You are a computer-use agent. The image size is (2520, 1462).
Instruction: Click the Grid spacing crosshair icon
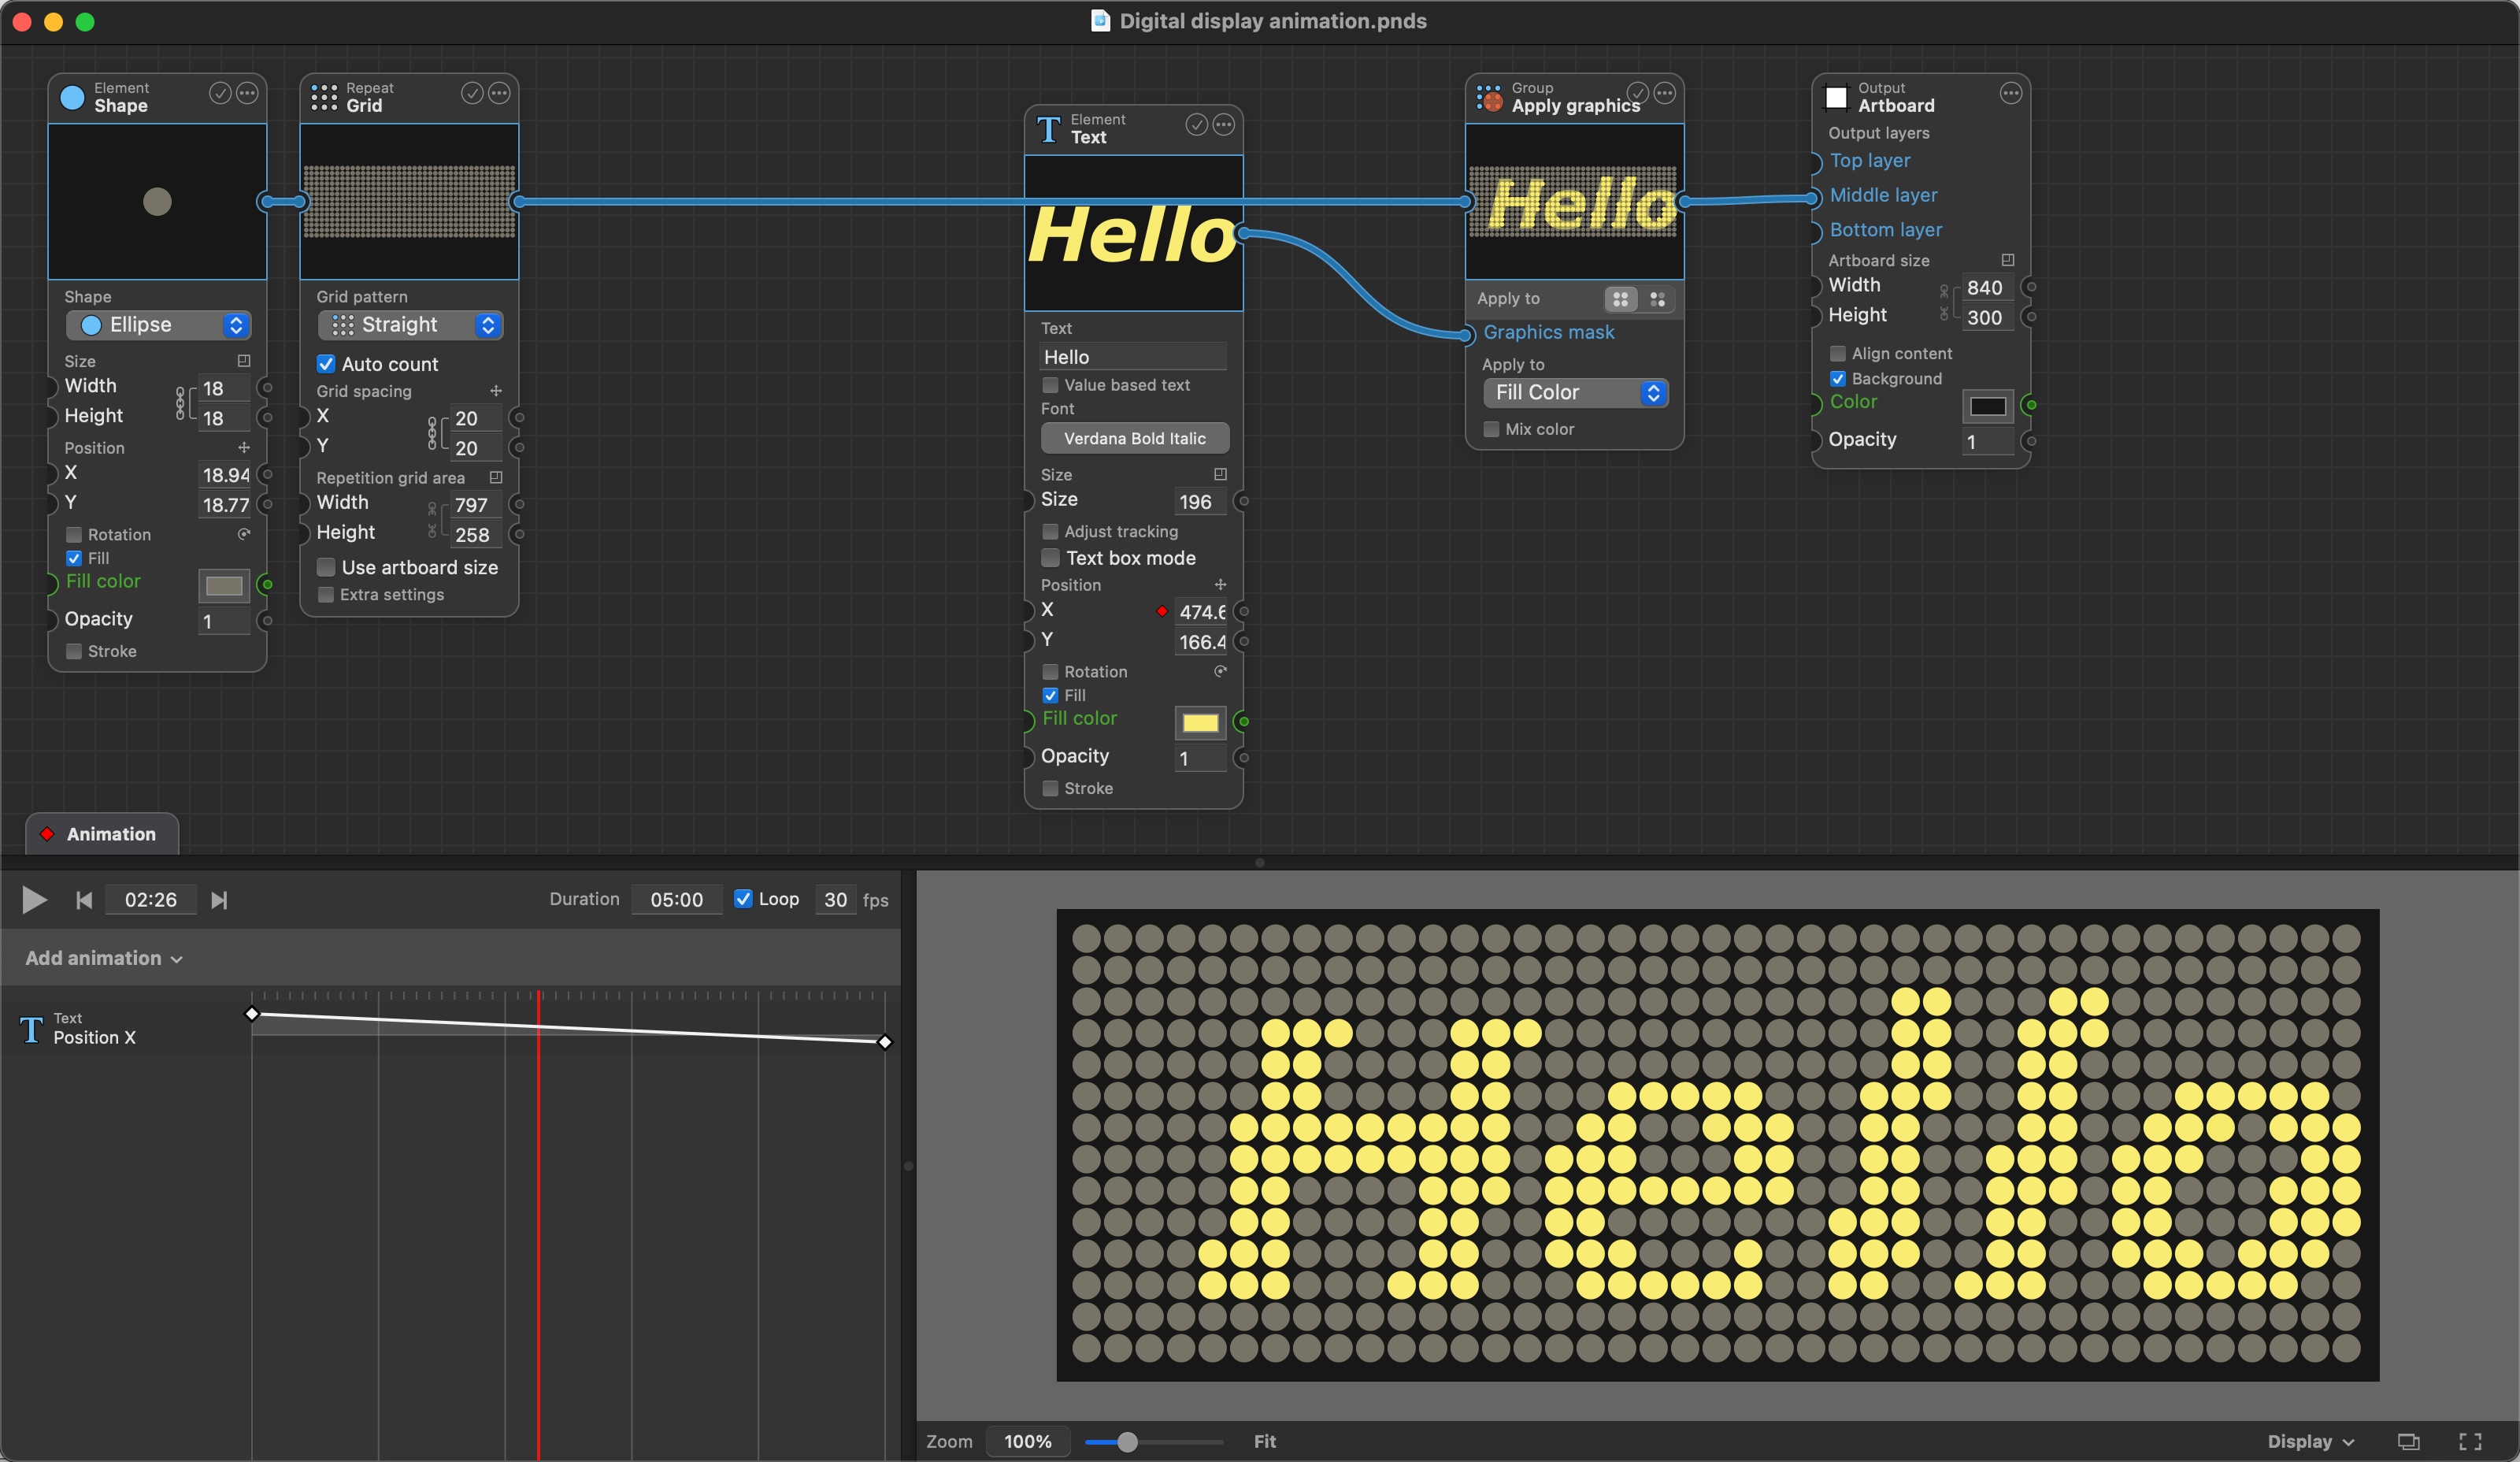click(496, 391)
